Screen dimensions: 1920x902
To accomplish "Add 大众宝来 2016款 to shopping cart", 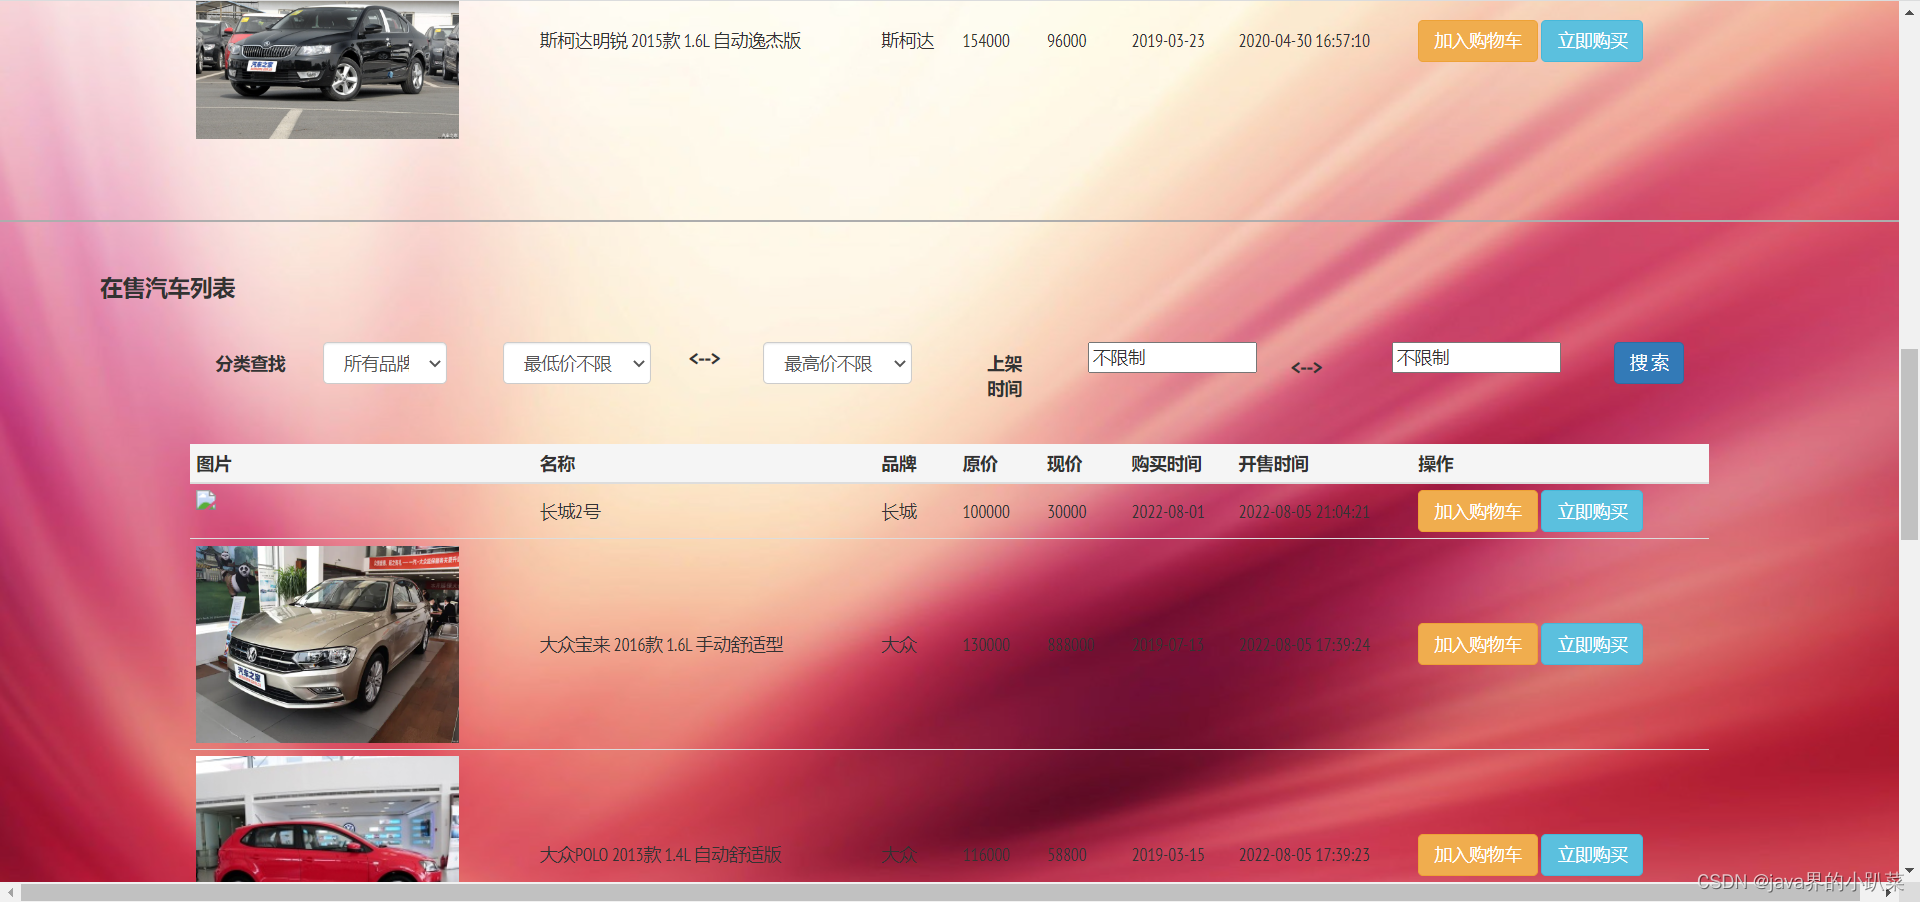I will [x=1477, y=645].
